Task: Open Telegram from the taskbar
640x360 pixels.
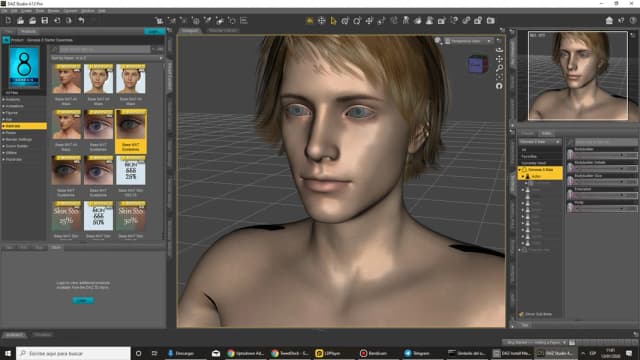Action: point(417,353)
